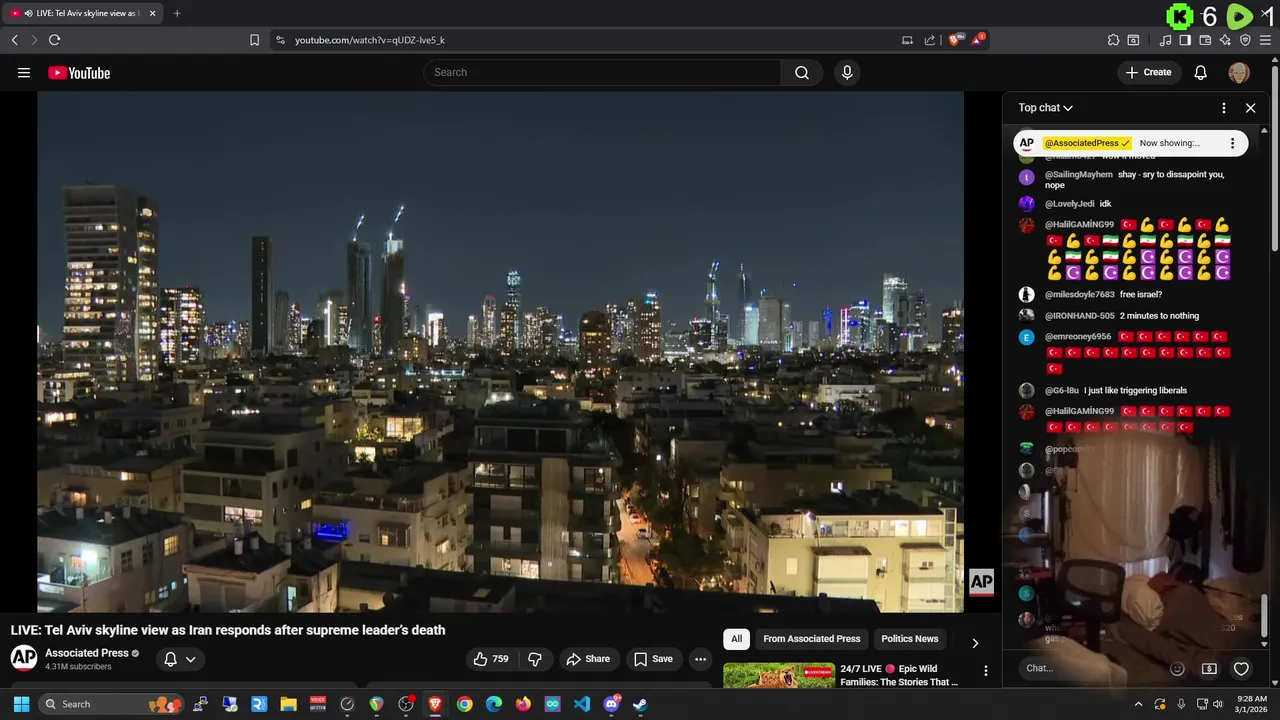This screenshot has width=1280, height=720.
Task: Open more actions below the video
Action: pyautogui.click(x=701, y=659)
